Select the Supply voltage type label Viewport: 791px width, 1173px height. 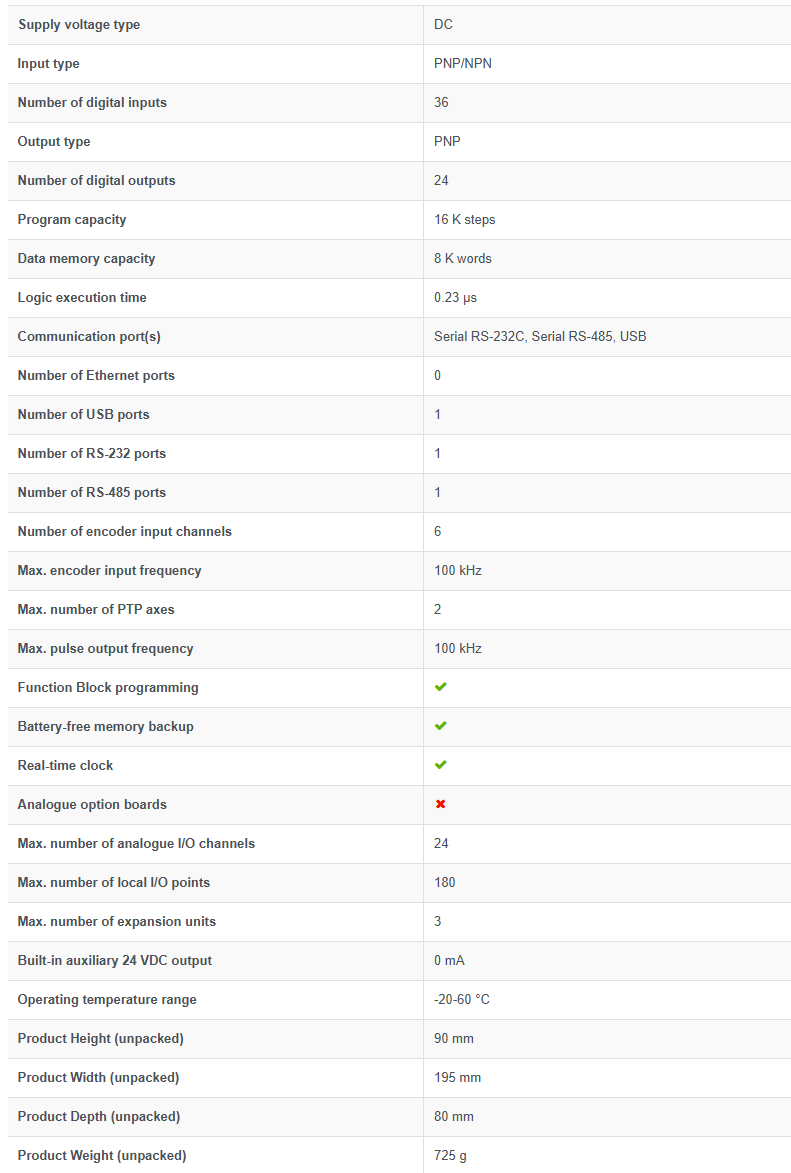pyautogui.click(x=79, y=25)
